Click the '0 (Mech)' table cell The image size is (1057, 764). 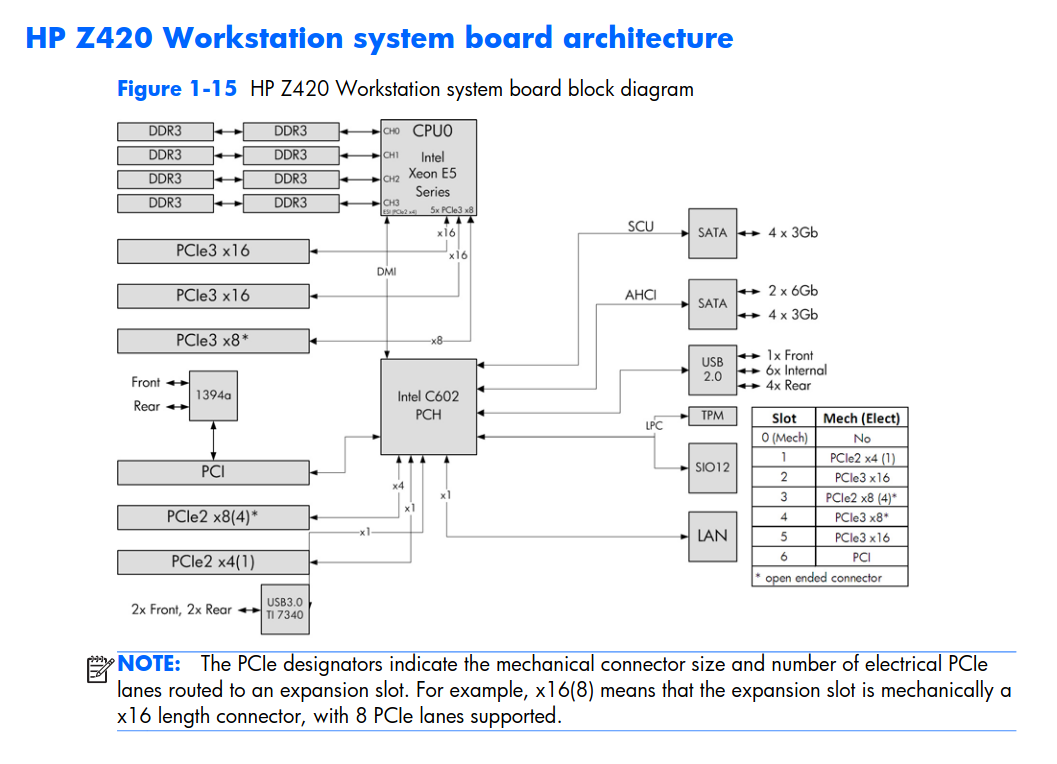point(784,438)
